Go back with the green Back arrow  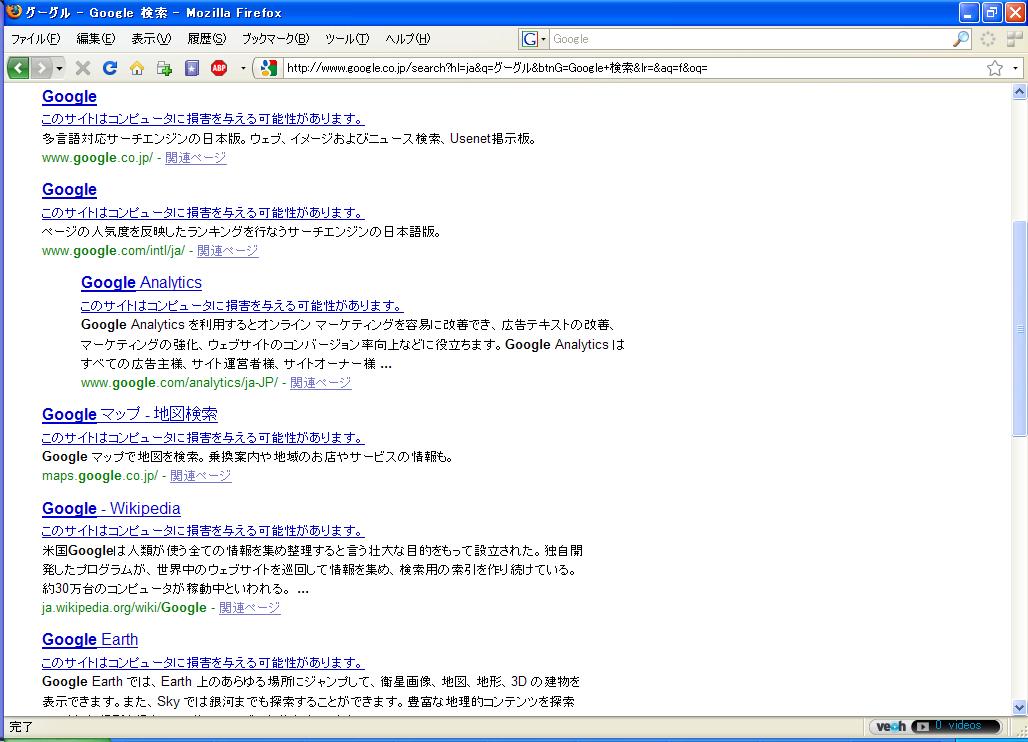click(18, 68)
